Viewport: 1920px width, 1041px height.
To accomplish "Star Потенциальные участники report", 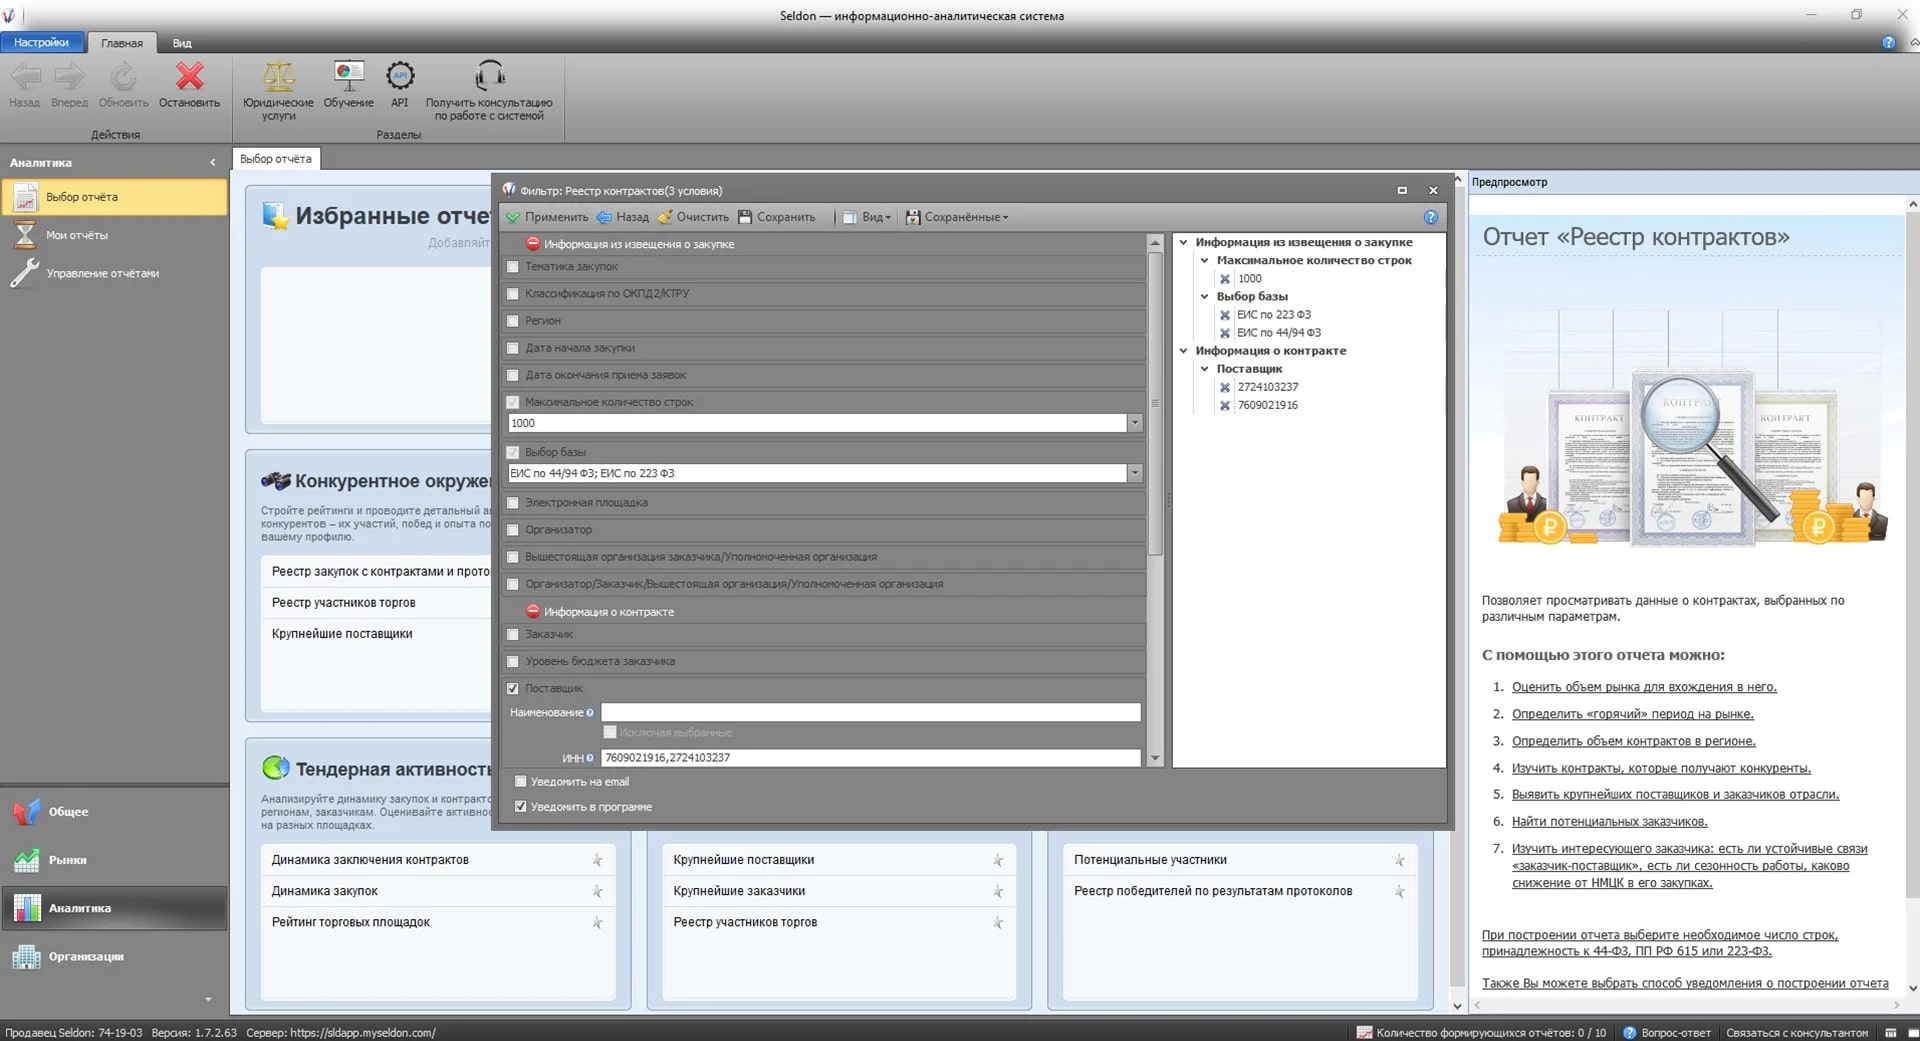I will tap(1400, 860).
